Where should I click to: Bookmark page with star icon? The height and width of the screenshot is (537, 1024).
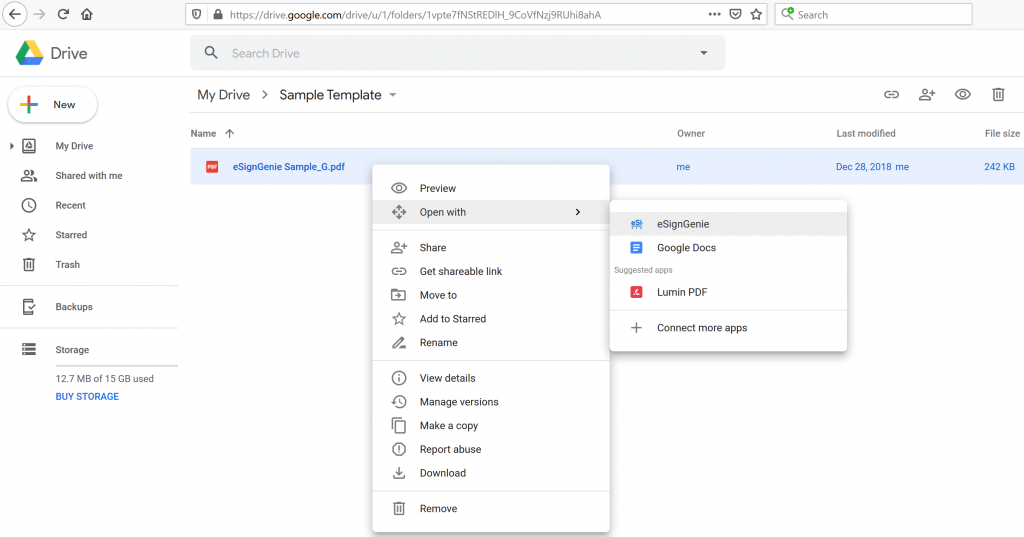[756, 14]
